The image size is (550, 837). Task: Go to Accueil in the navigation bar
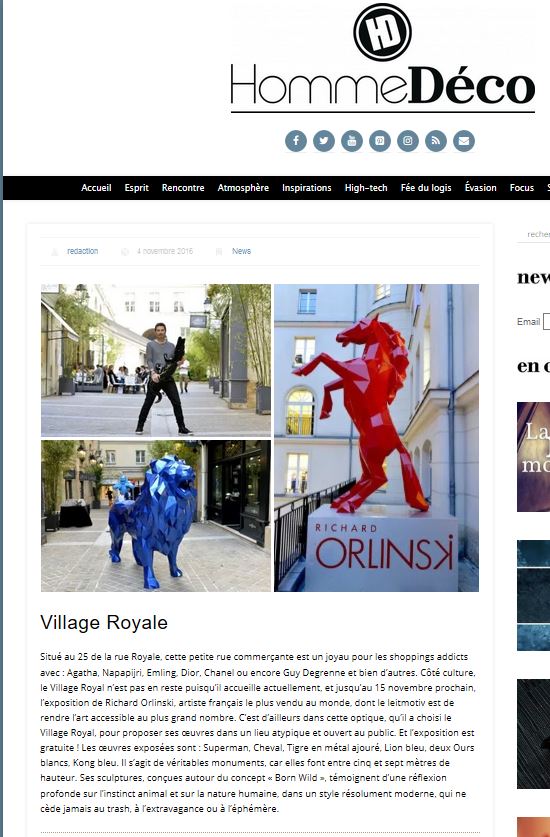(x=96, y=188)
